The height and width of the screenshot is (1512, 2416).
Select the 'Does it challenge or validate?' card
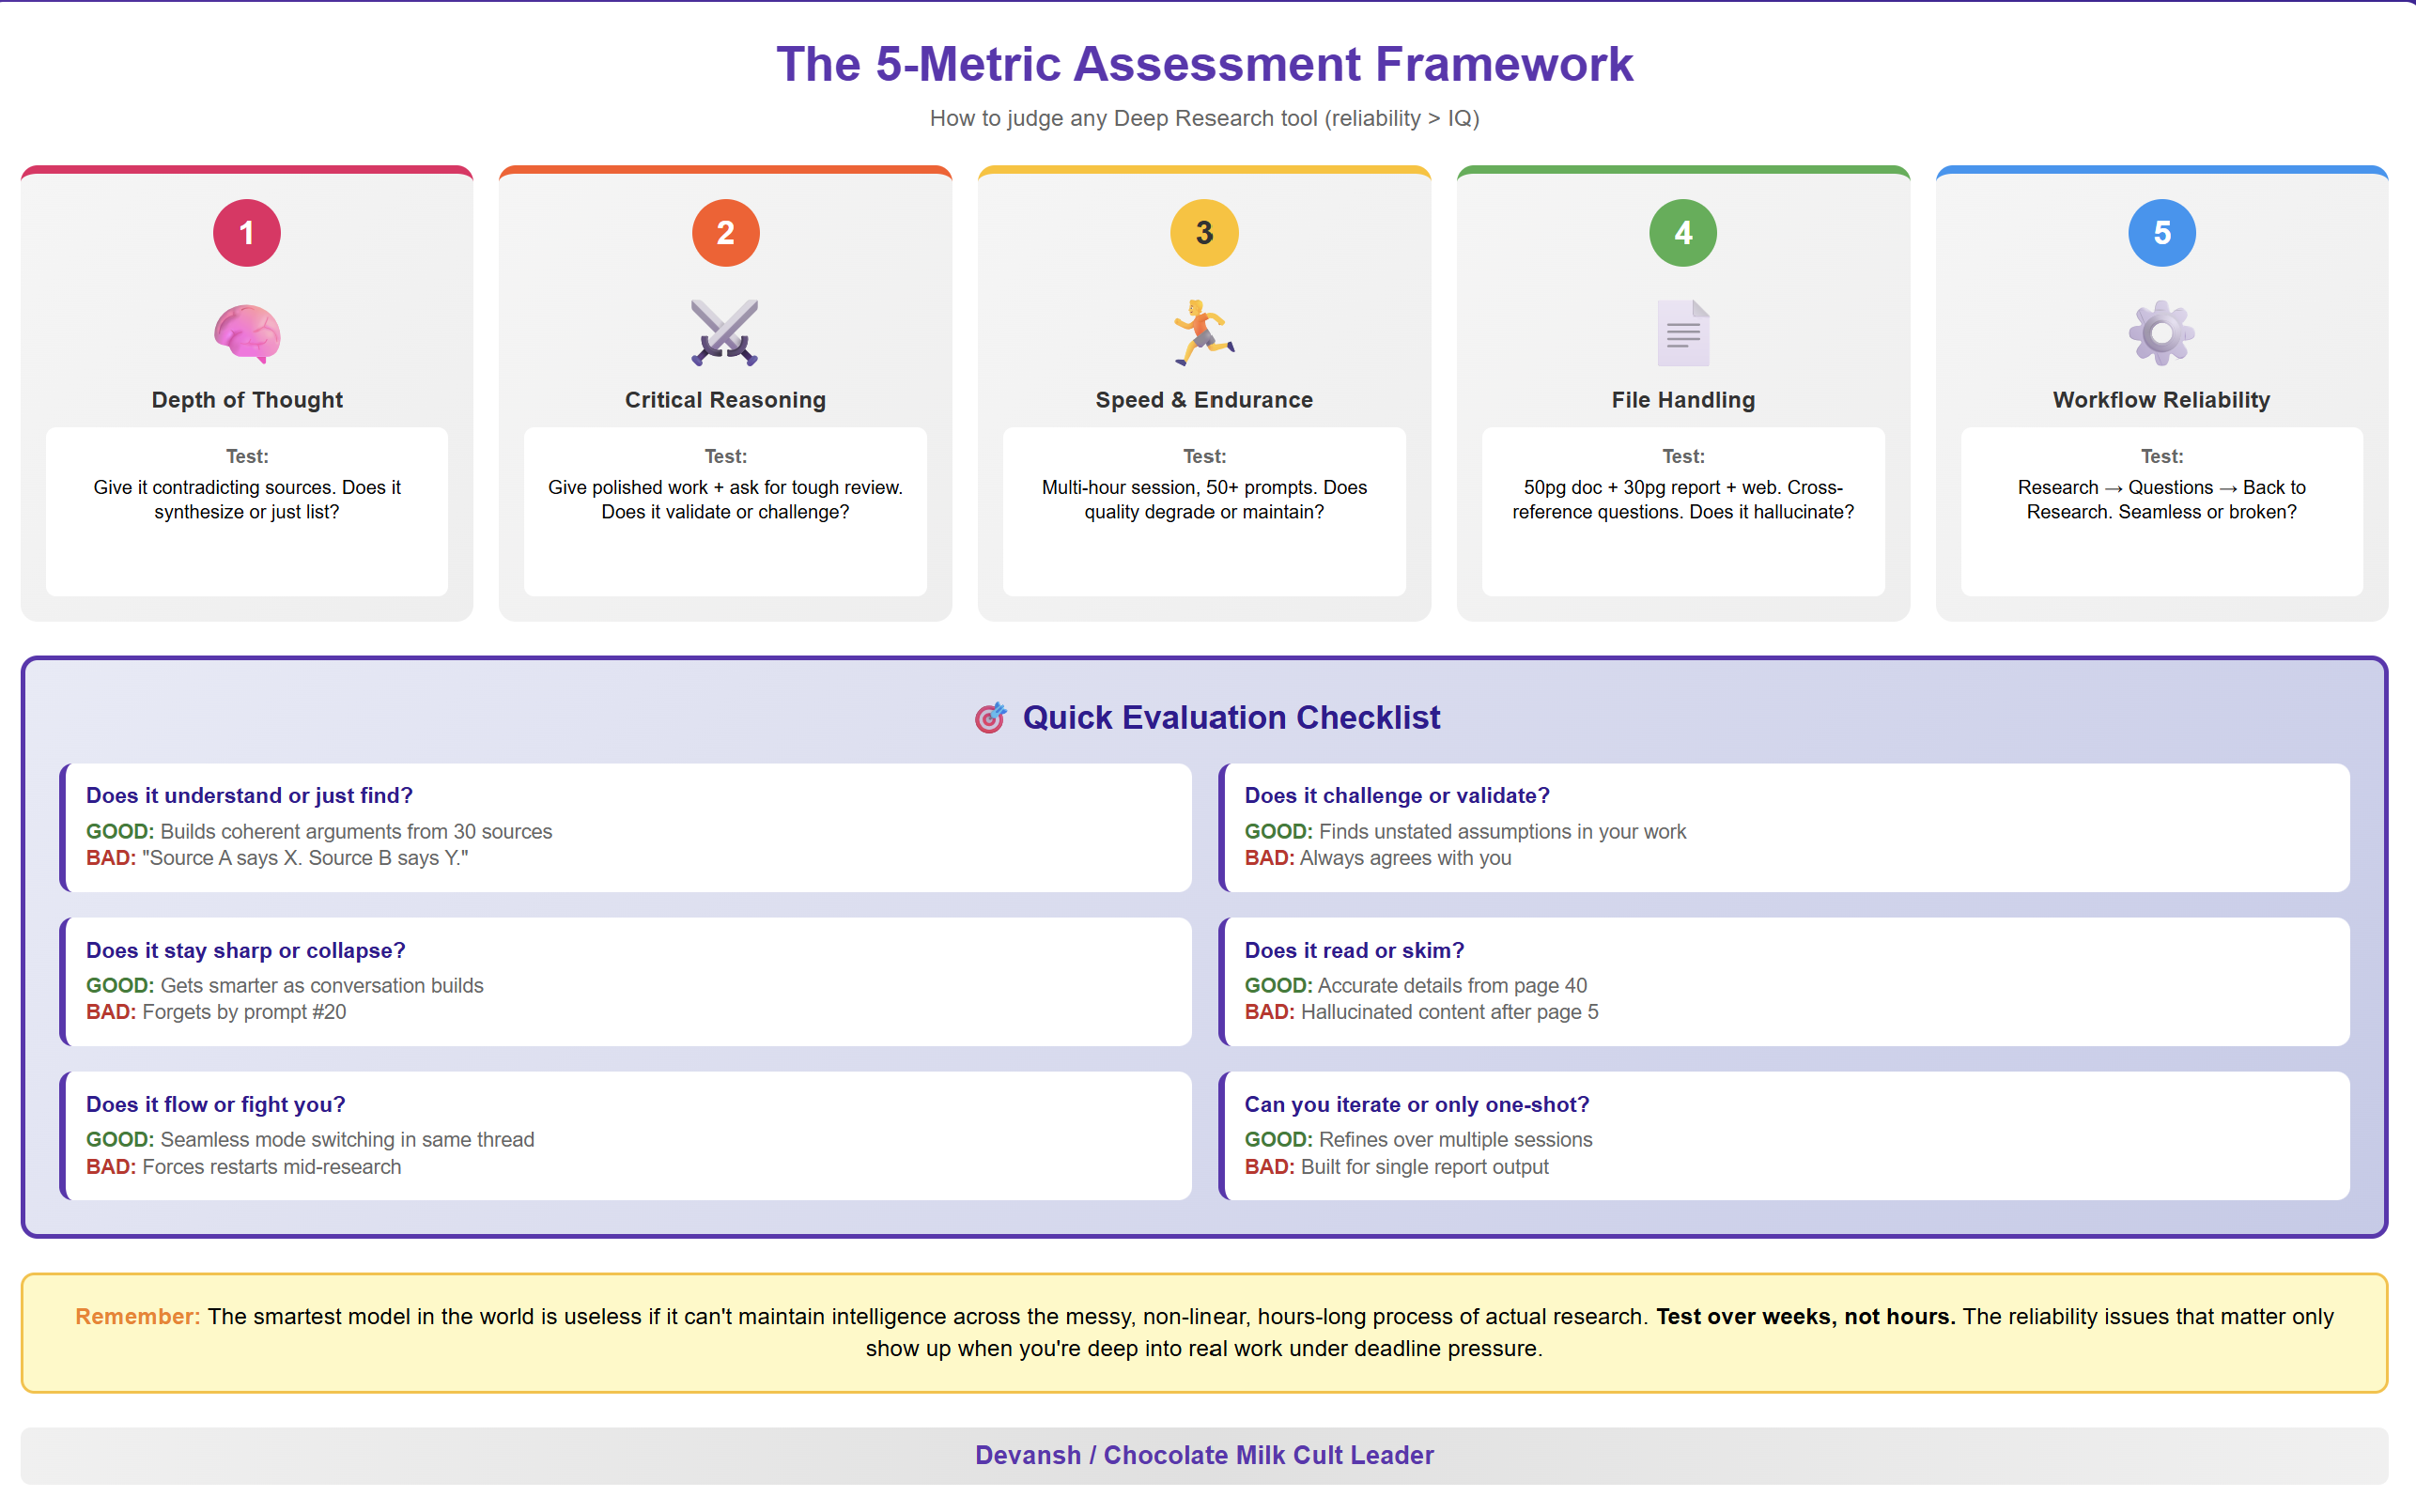[1784, 827]
